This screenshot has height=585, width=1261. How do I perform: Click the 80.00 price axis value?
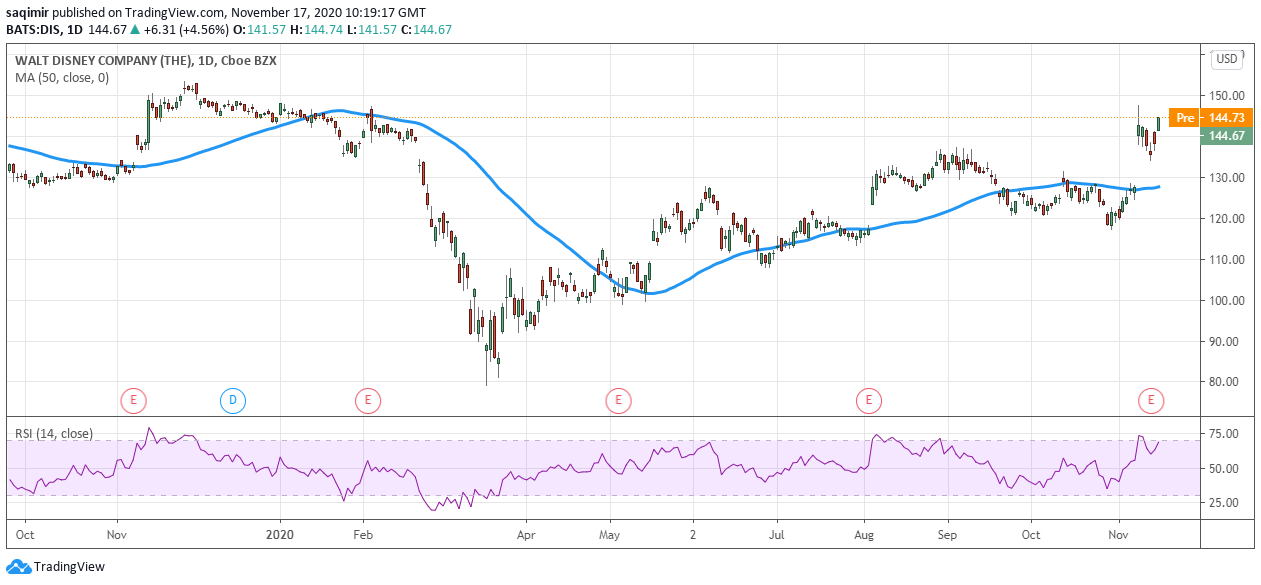pyautogui.click(x=1223, y=383)
